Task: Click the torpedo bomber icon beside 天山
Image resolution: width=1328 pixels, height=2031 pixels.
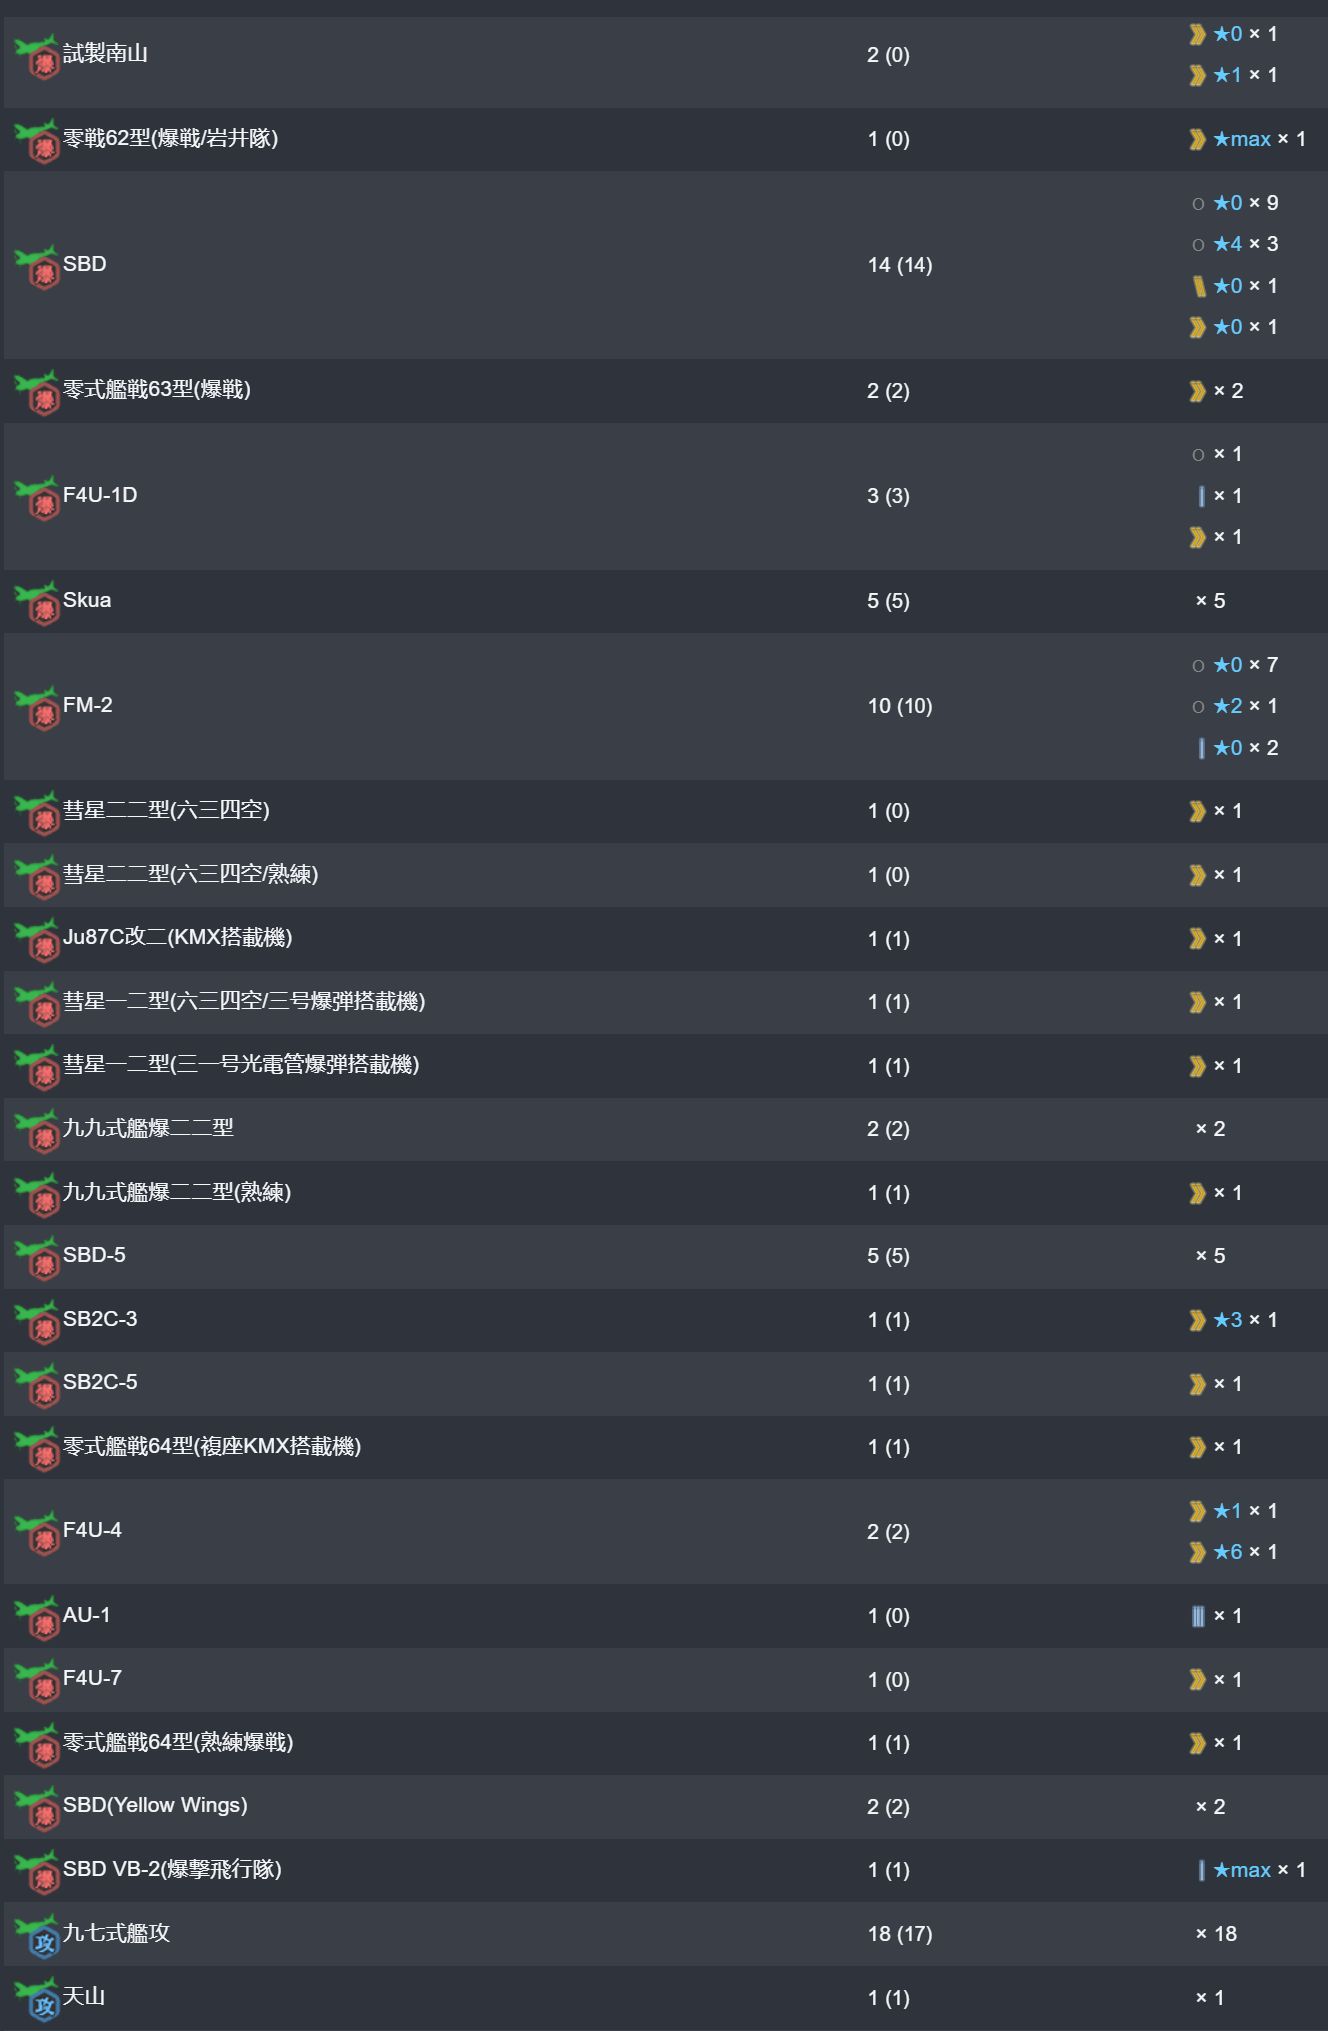Action: coord(38,2000)
